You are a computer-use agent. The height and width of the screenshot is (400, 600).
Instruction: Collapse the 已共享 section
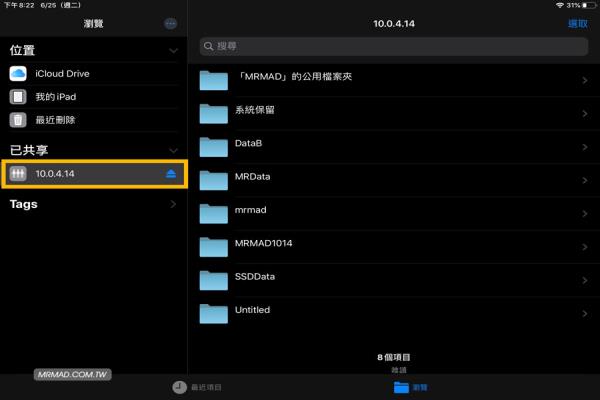pyautogui.click(x=174, y=149)
